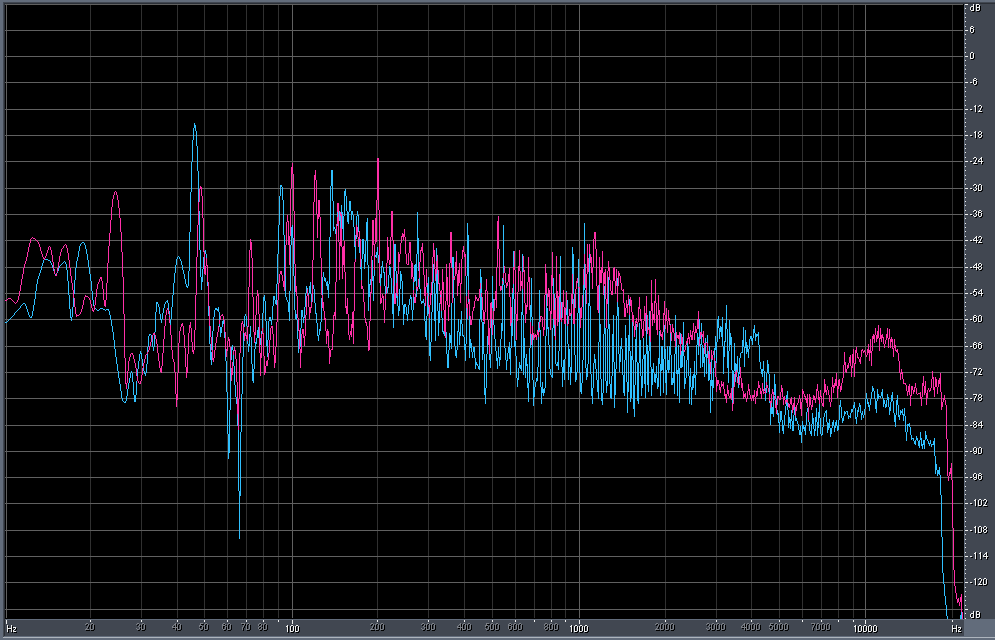
Task: Click the Hz unit label at bottom right
Action: (956, 628)
